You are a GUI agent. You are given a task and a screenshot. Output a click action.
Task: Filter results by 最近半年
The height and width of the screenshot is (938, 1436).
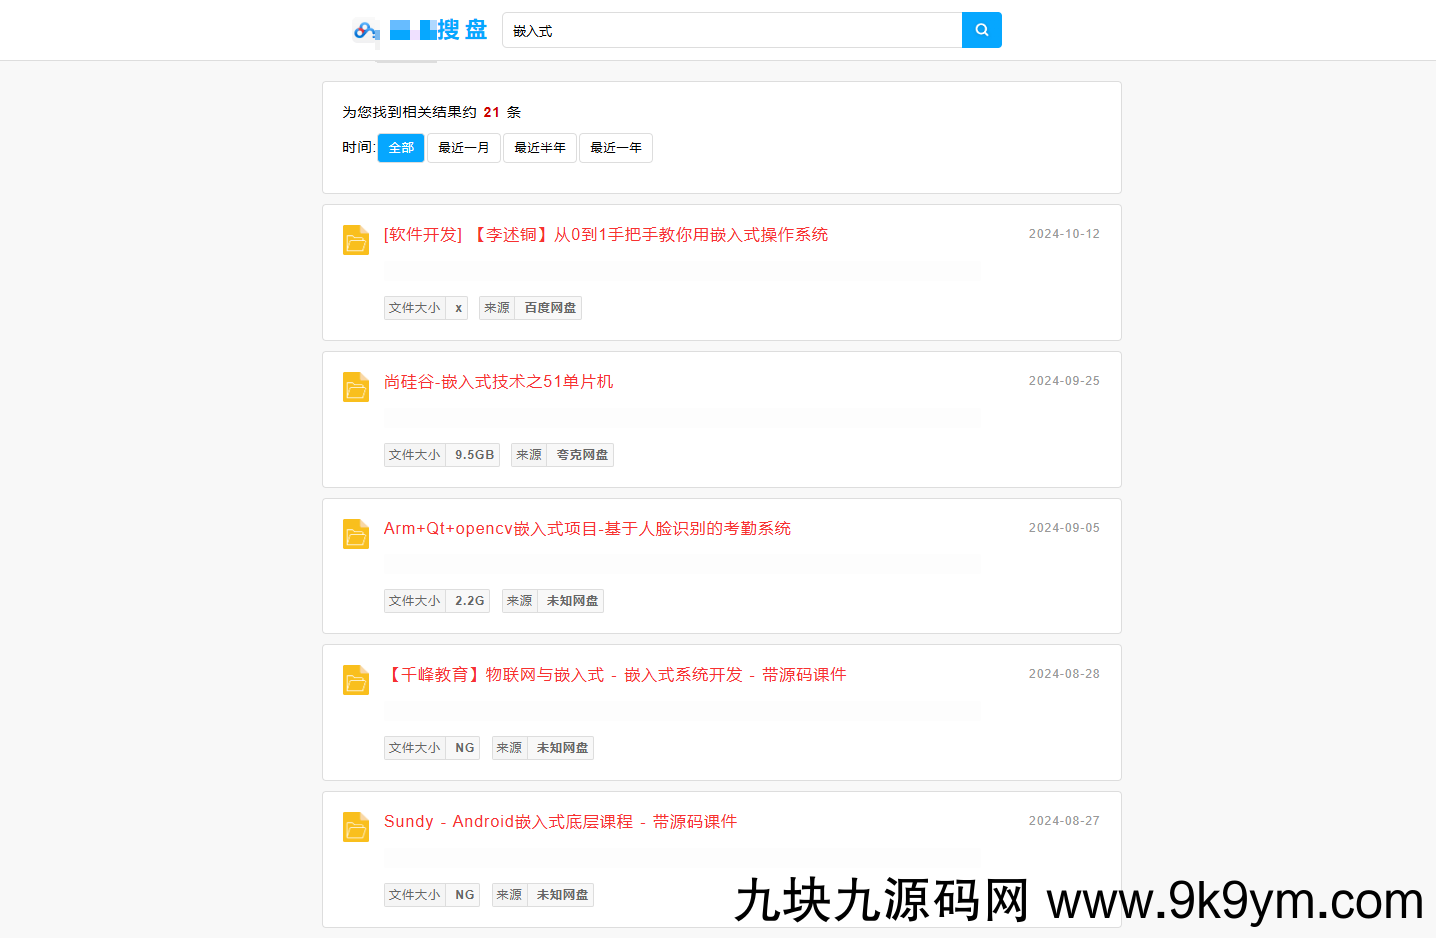click(x=540, y=148)
